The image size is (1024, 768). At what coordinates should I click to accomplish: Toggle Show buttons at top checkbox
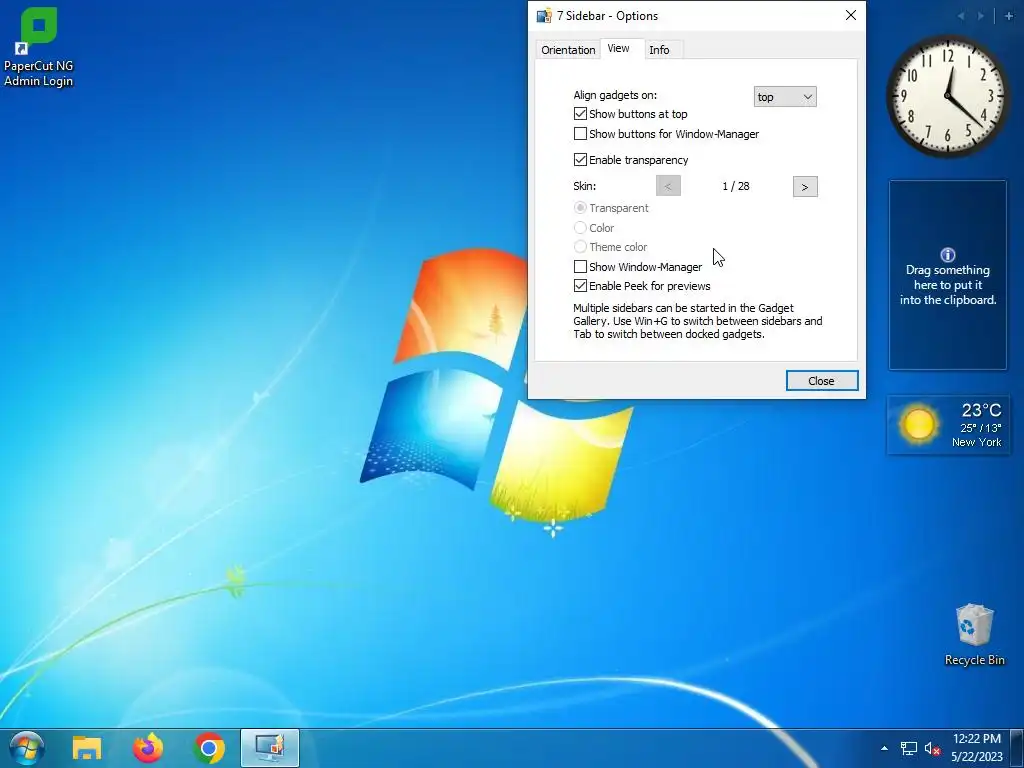click(580, 114)
